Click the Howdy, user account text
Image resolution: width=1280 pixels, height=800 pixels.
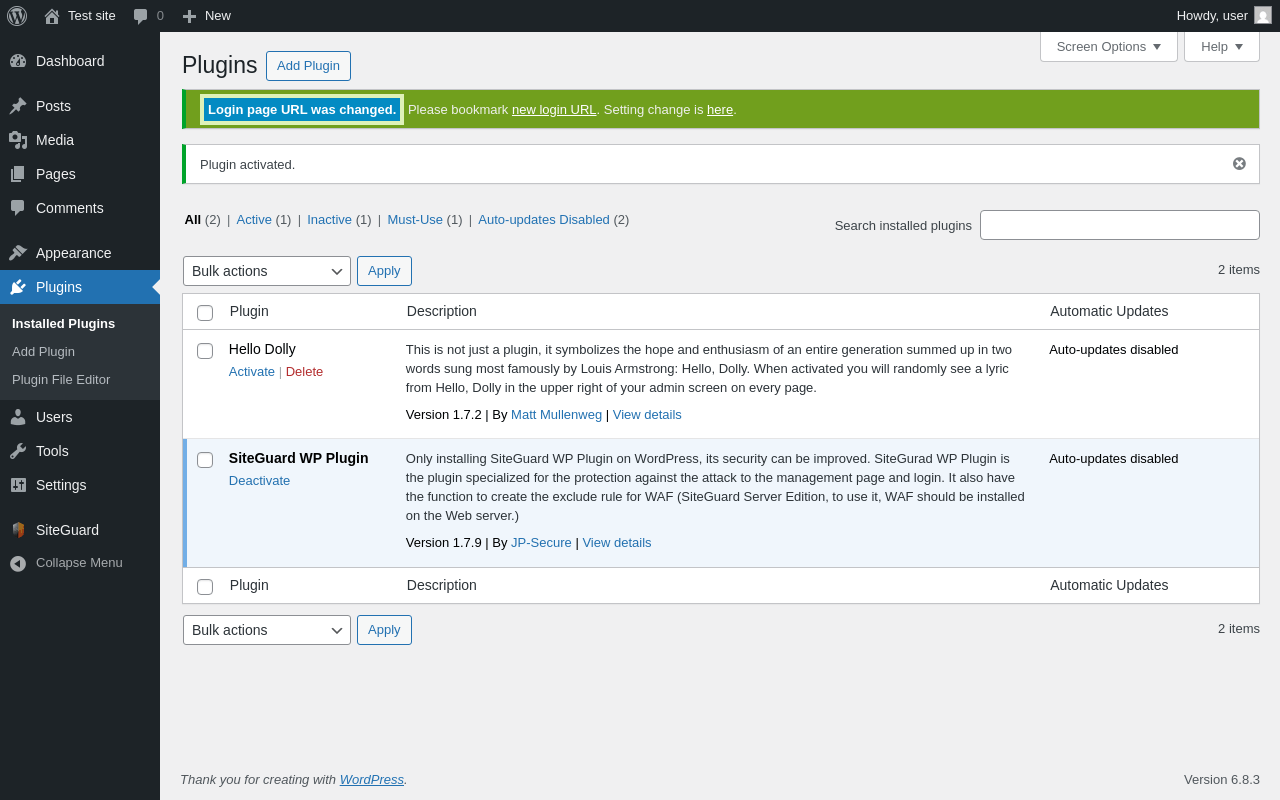[1212, 16]
